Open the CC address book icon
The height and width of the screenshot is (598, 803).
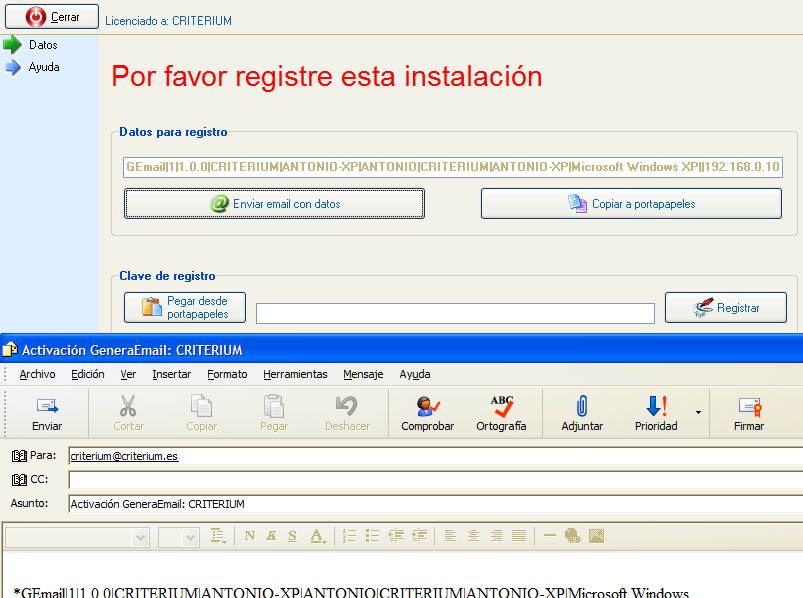click(19, 479)
